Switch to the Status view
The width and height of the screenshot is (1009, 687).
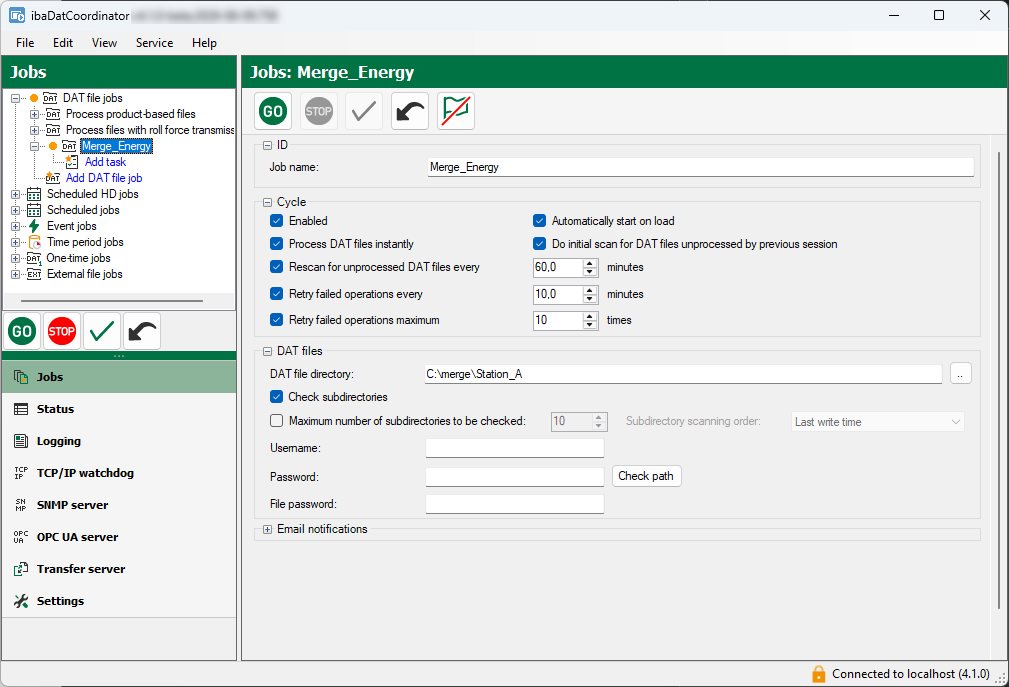coord(119,409)
